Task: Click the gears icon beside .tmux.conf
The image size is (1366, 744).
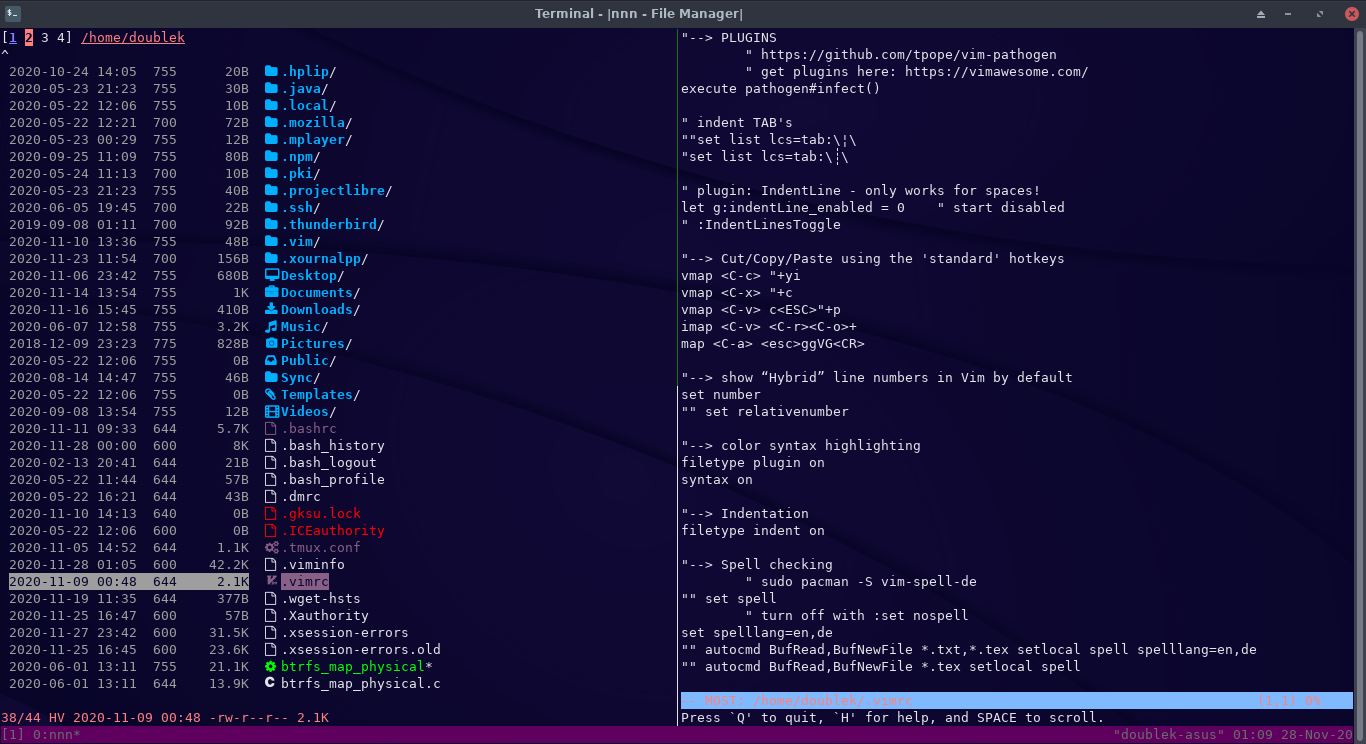Action: point(271,548)
